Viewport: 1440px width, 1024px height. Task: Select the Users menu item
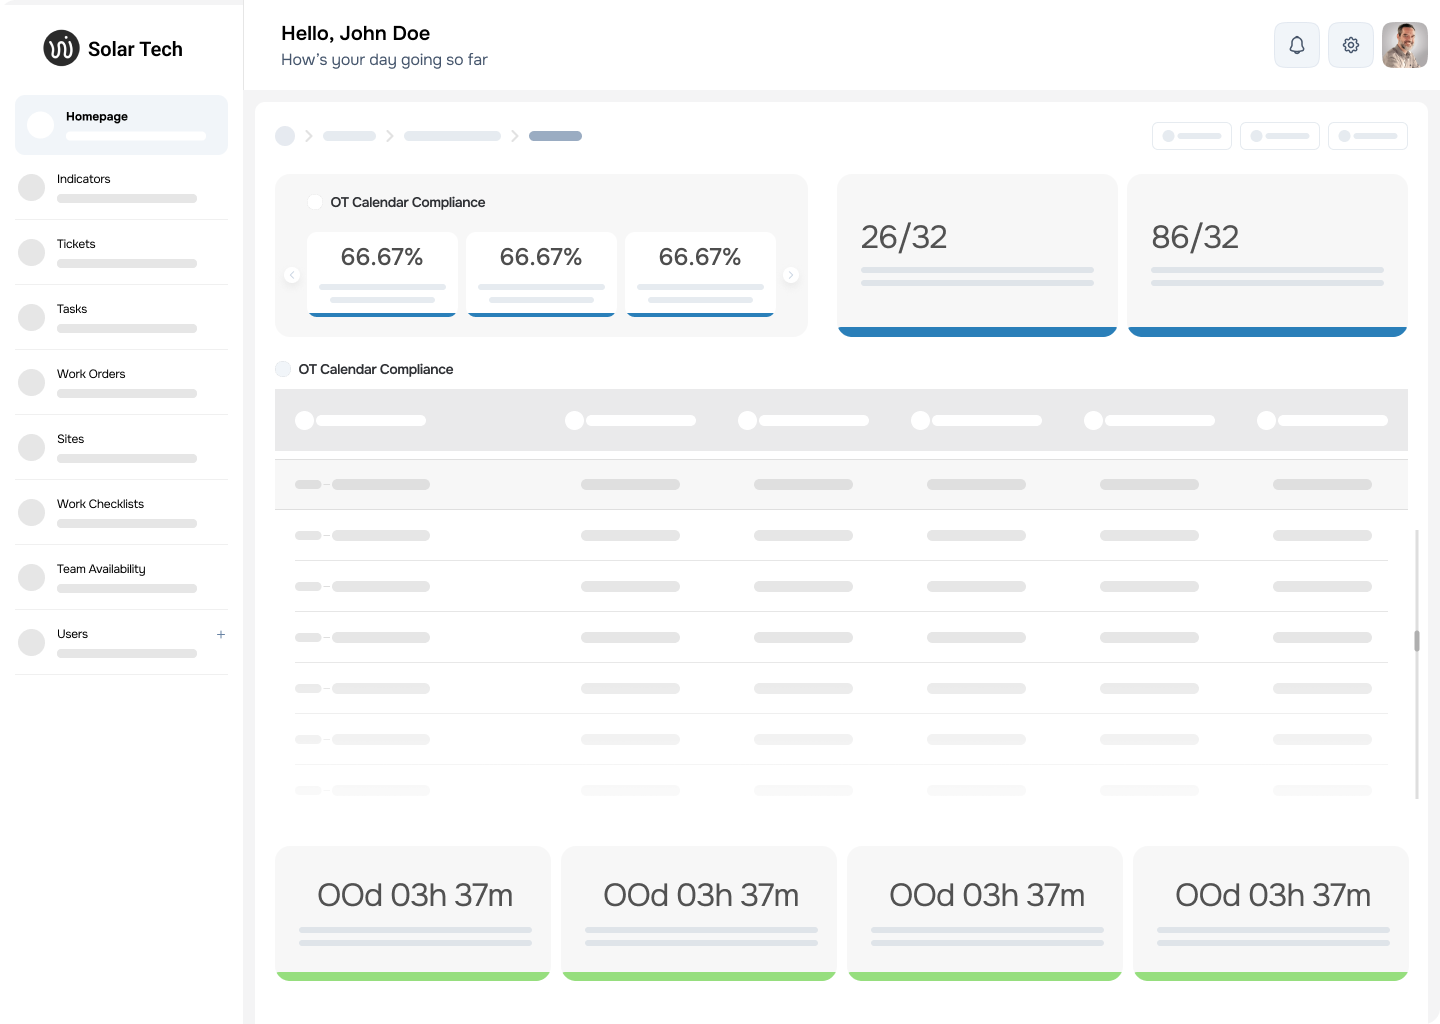pos(72,633)
